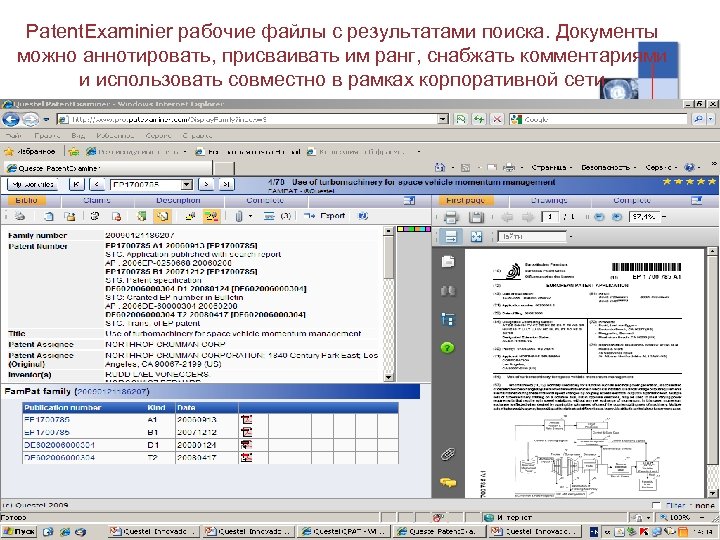Viewport: 720px width, 540px height.
Task: Maximize the right viewer panel using the tab-bar icon
Action: coord(697,201)
